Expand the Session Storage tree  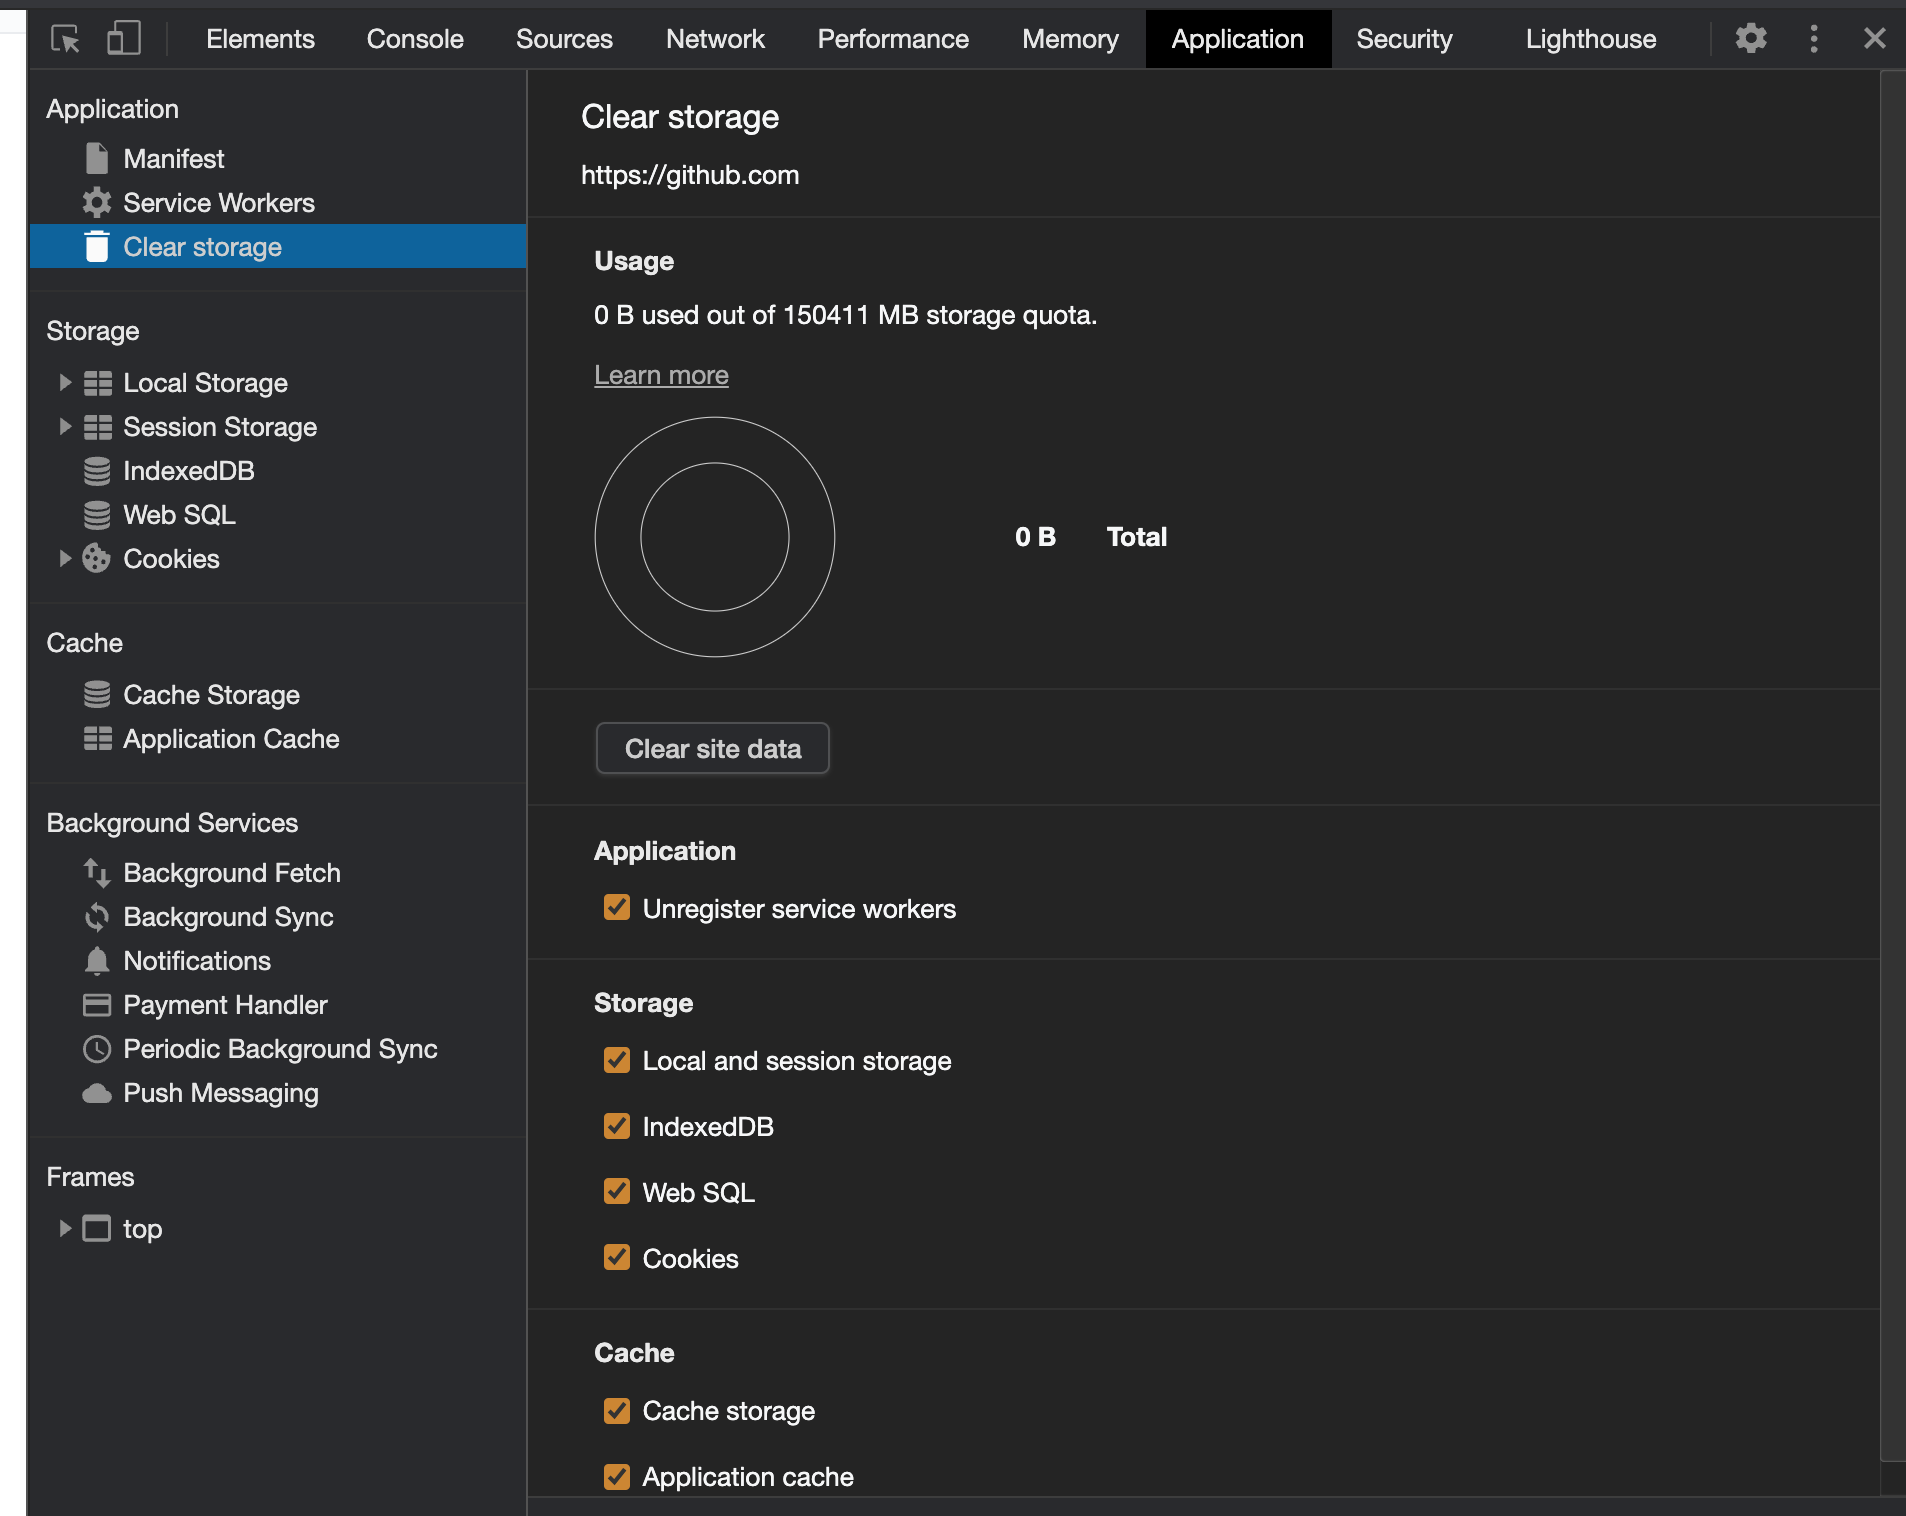[x=65, y=426]
